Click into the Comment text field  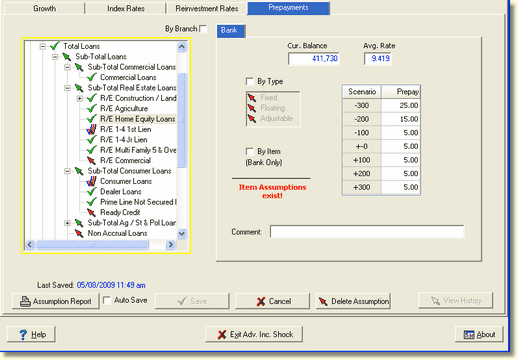tap(367, 232)
